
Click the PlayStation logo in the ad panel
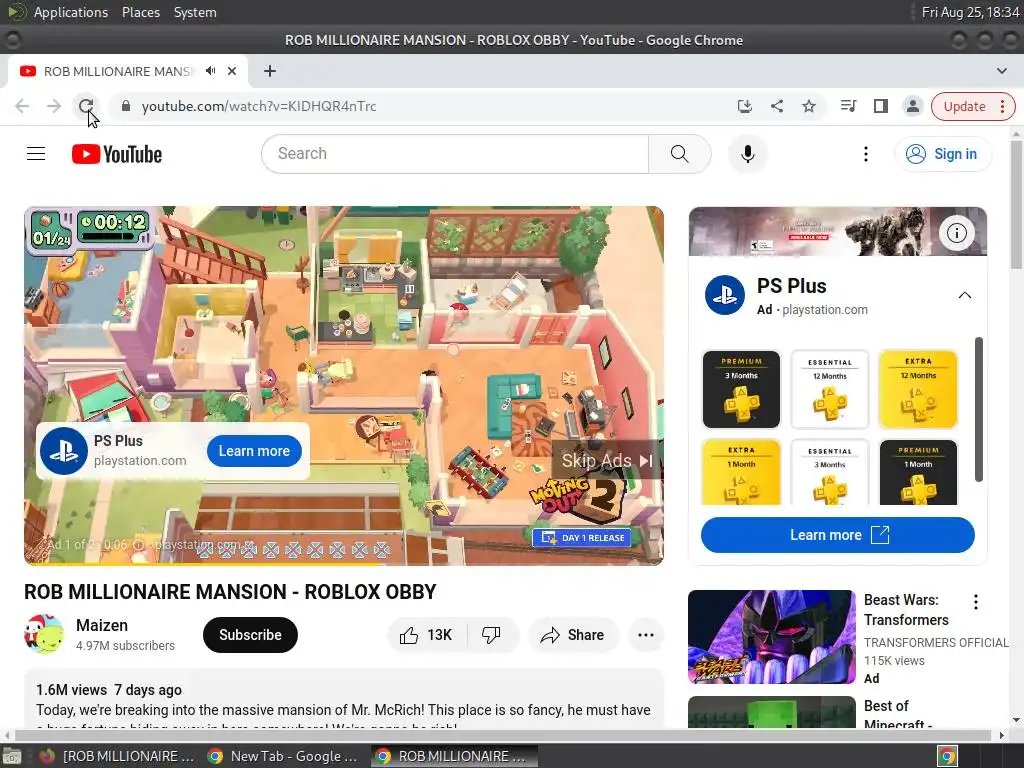725,295
